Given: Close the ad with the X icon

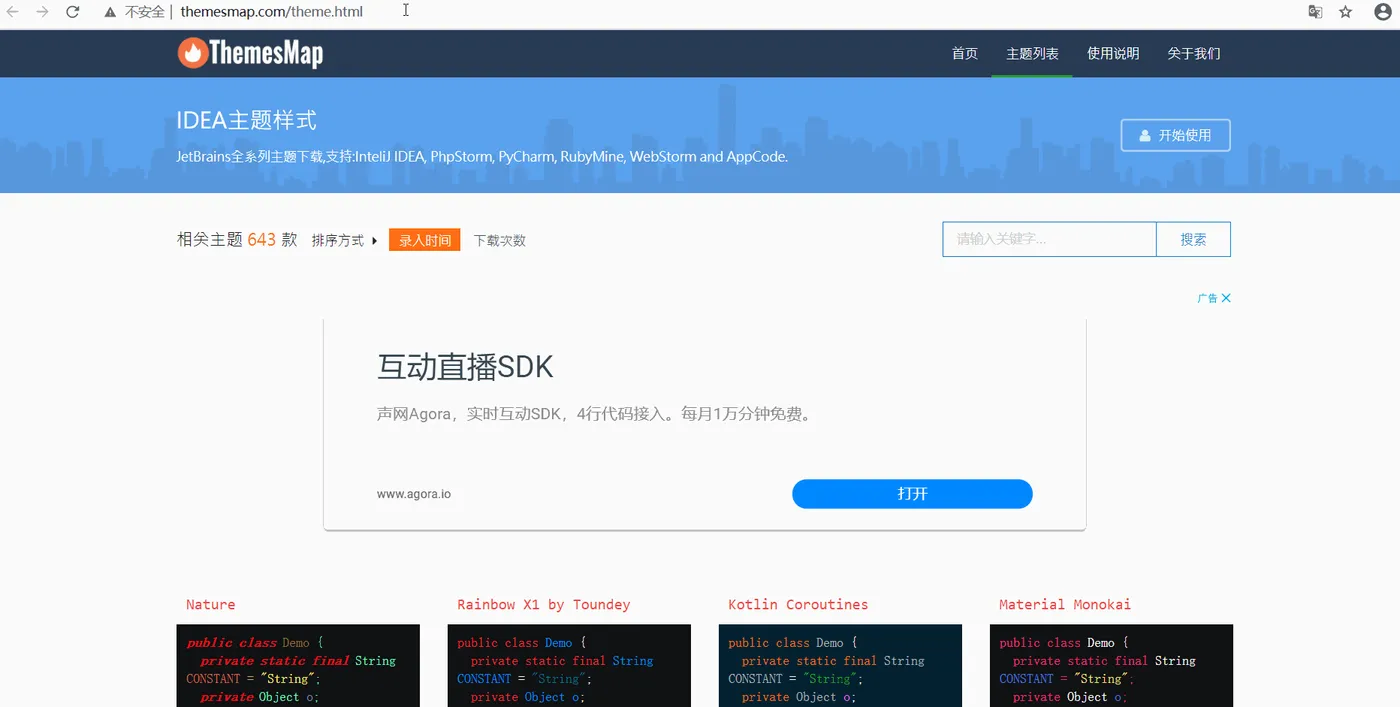Looking at the screenshot, I should [x=1226, y=298].
